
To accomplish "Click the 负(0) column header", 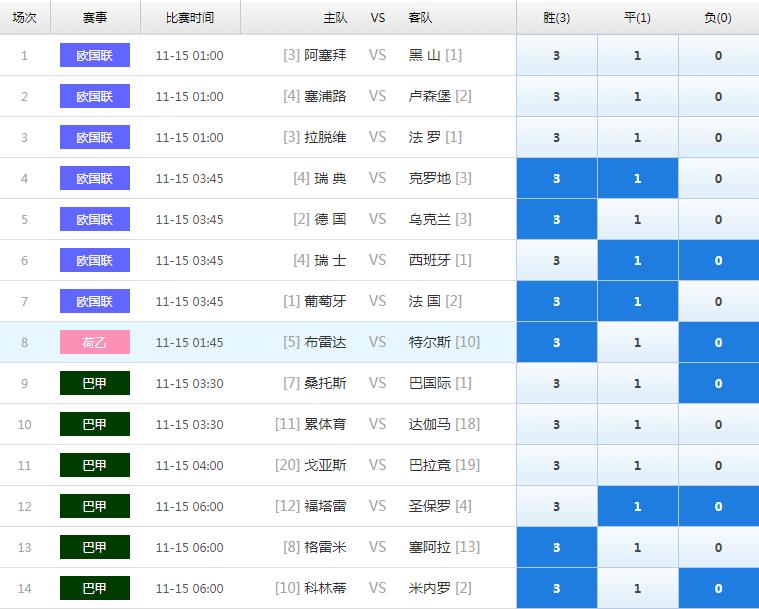I will [x=718, y=18].
